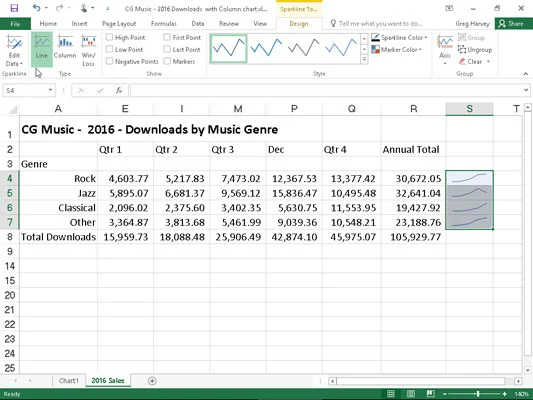Screen dimensions: 533x400
Task: Select the Column sparkline type
Action: (x=65, y=49)
